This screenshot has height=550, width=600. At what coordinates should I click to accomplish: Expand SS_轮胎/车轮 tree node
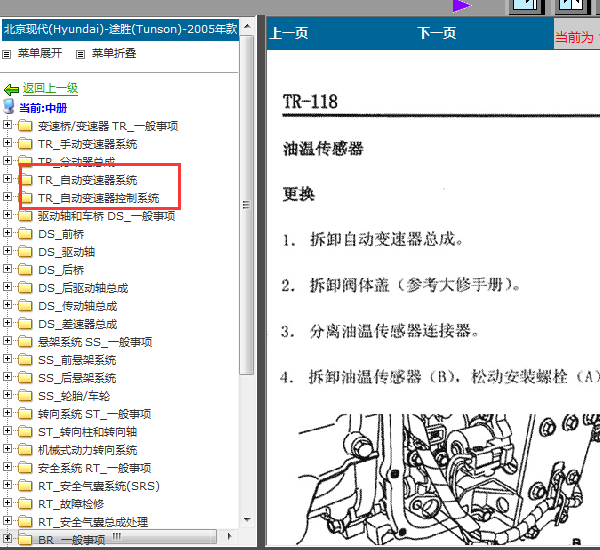(x=7, y=394)
